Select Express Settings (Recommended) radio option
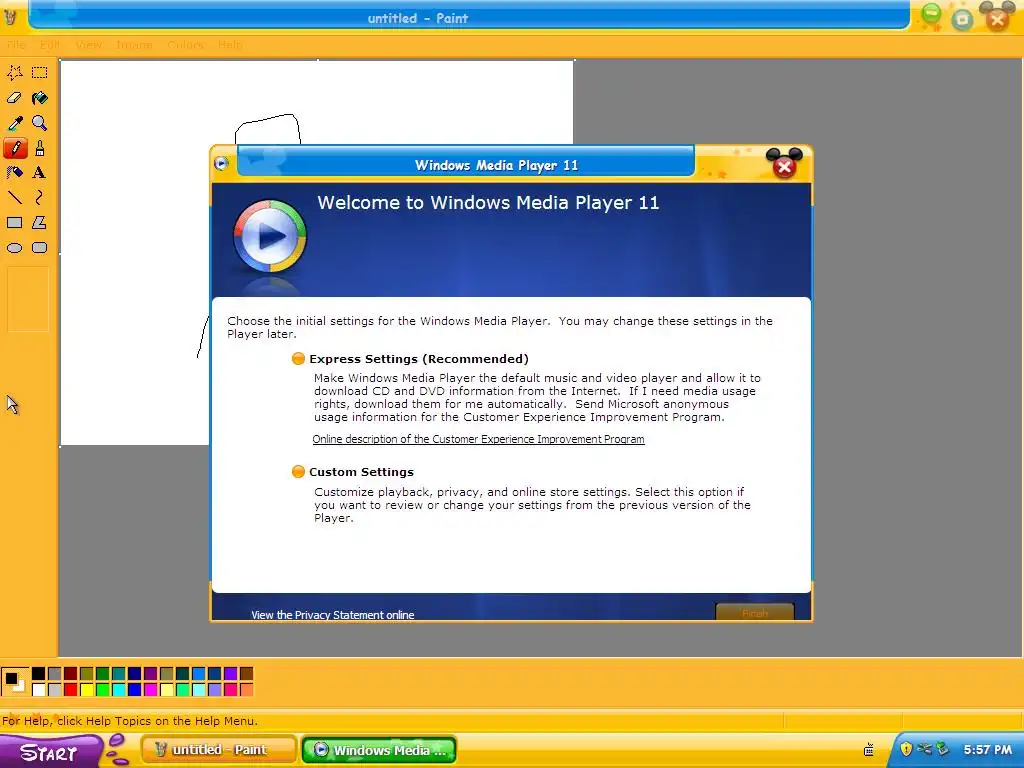Viewport: 1024px width, 768px height. click(298, 359)
